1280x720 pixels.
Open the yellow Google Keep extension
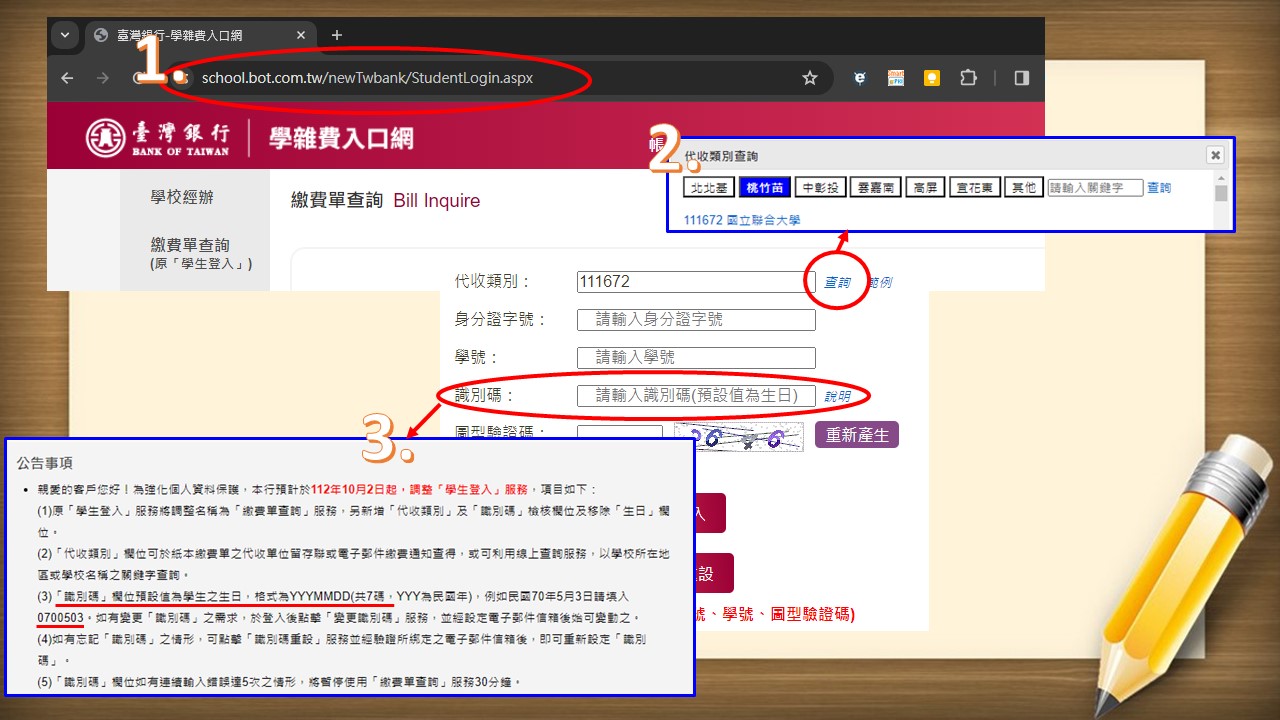pyautogui.click(x=932, y=78)
